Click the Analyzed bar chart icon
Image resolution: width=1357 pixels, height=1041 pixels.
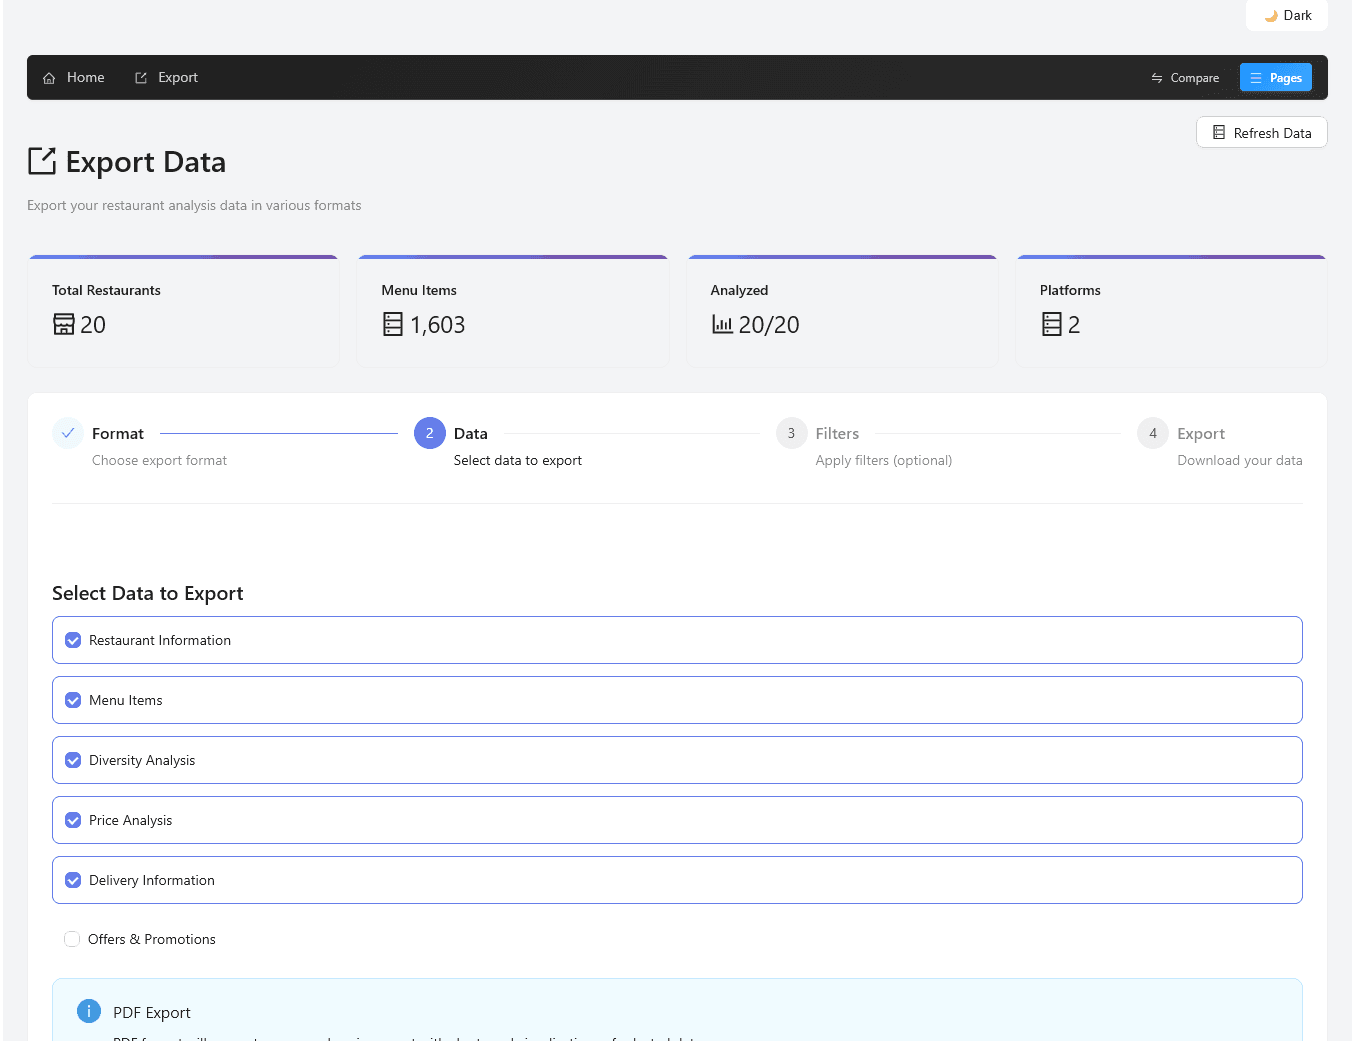coord(722,324)
